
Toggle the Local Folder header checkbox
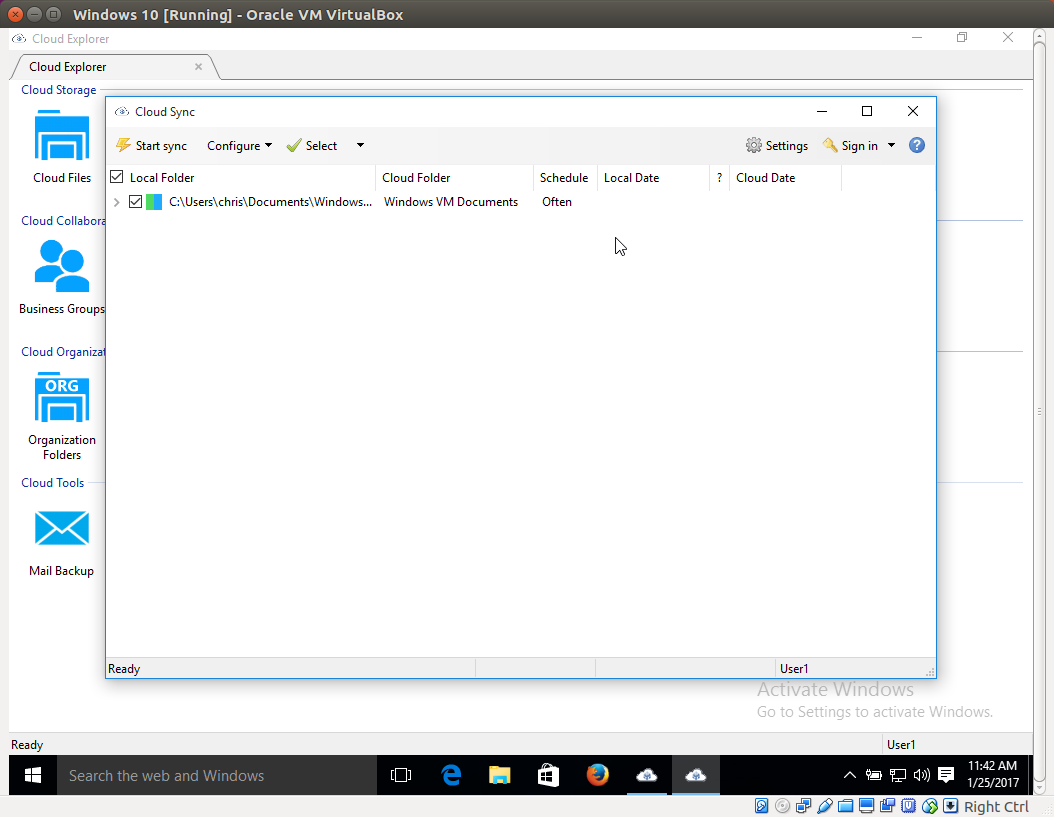pos(116,177)
